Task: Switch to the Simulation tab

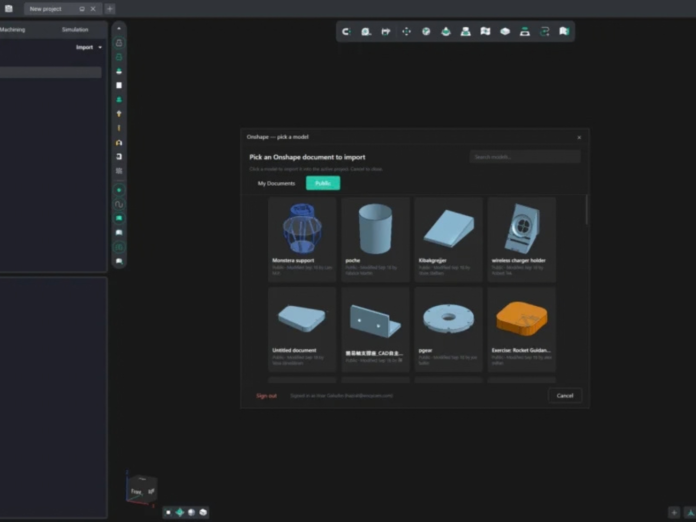Action: point(75,30)
